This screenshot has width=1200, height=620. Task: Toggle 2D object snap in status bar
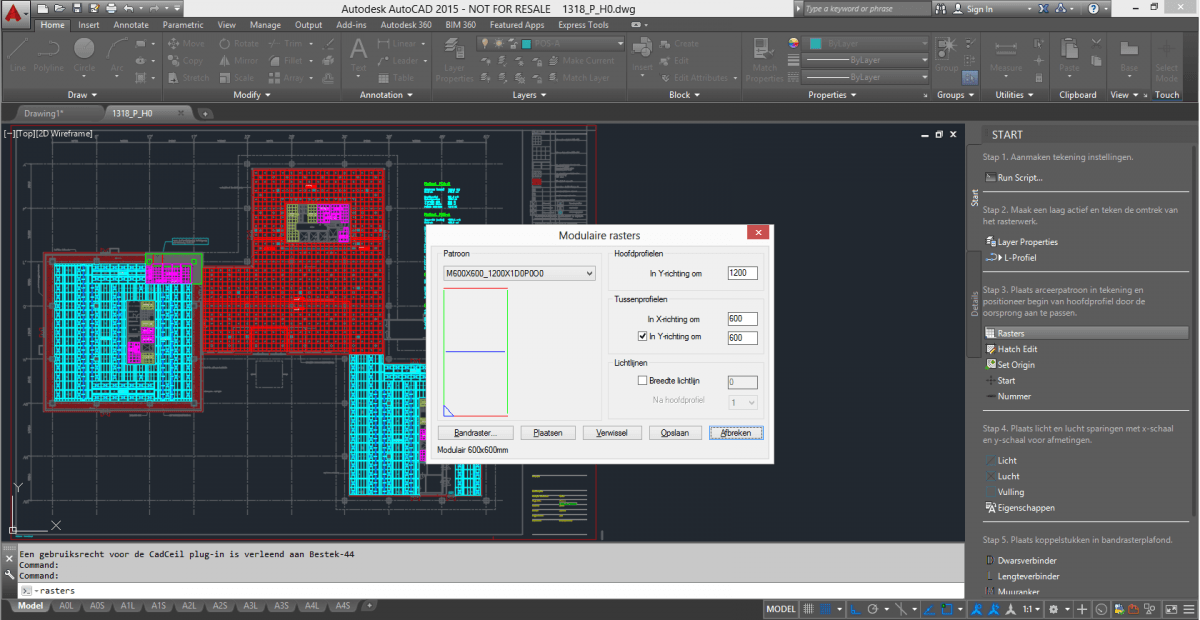pos(947,609)
